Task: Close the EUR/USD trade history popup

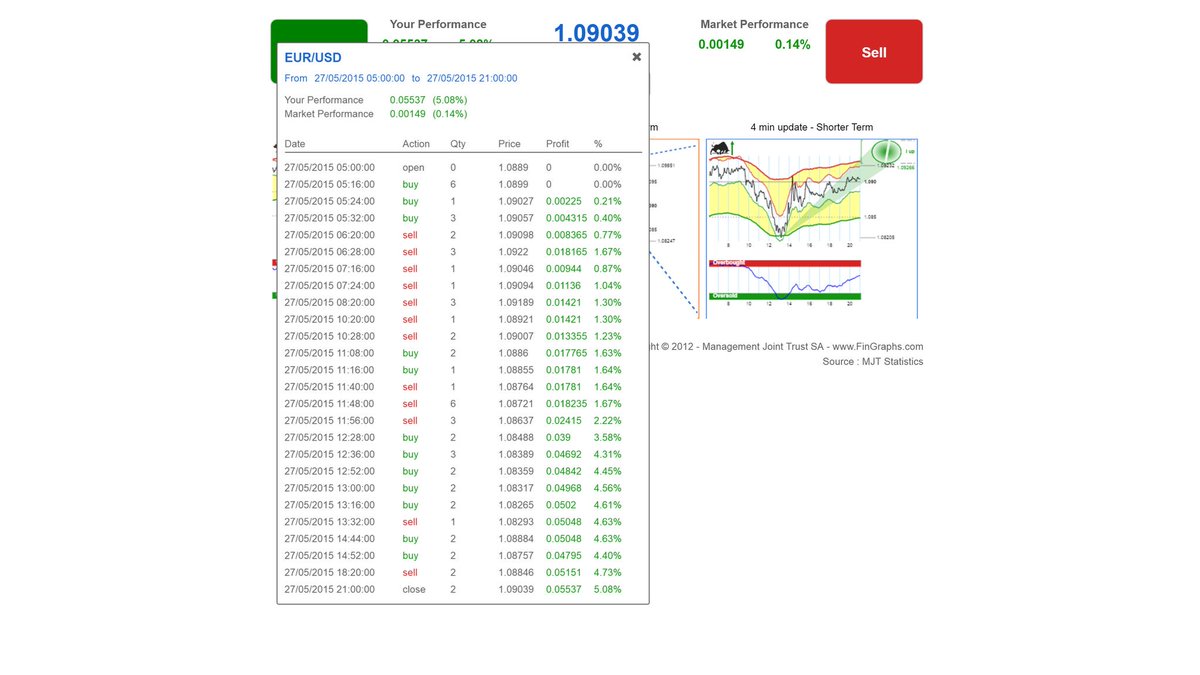Action: (636, 57)
